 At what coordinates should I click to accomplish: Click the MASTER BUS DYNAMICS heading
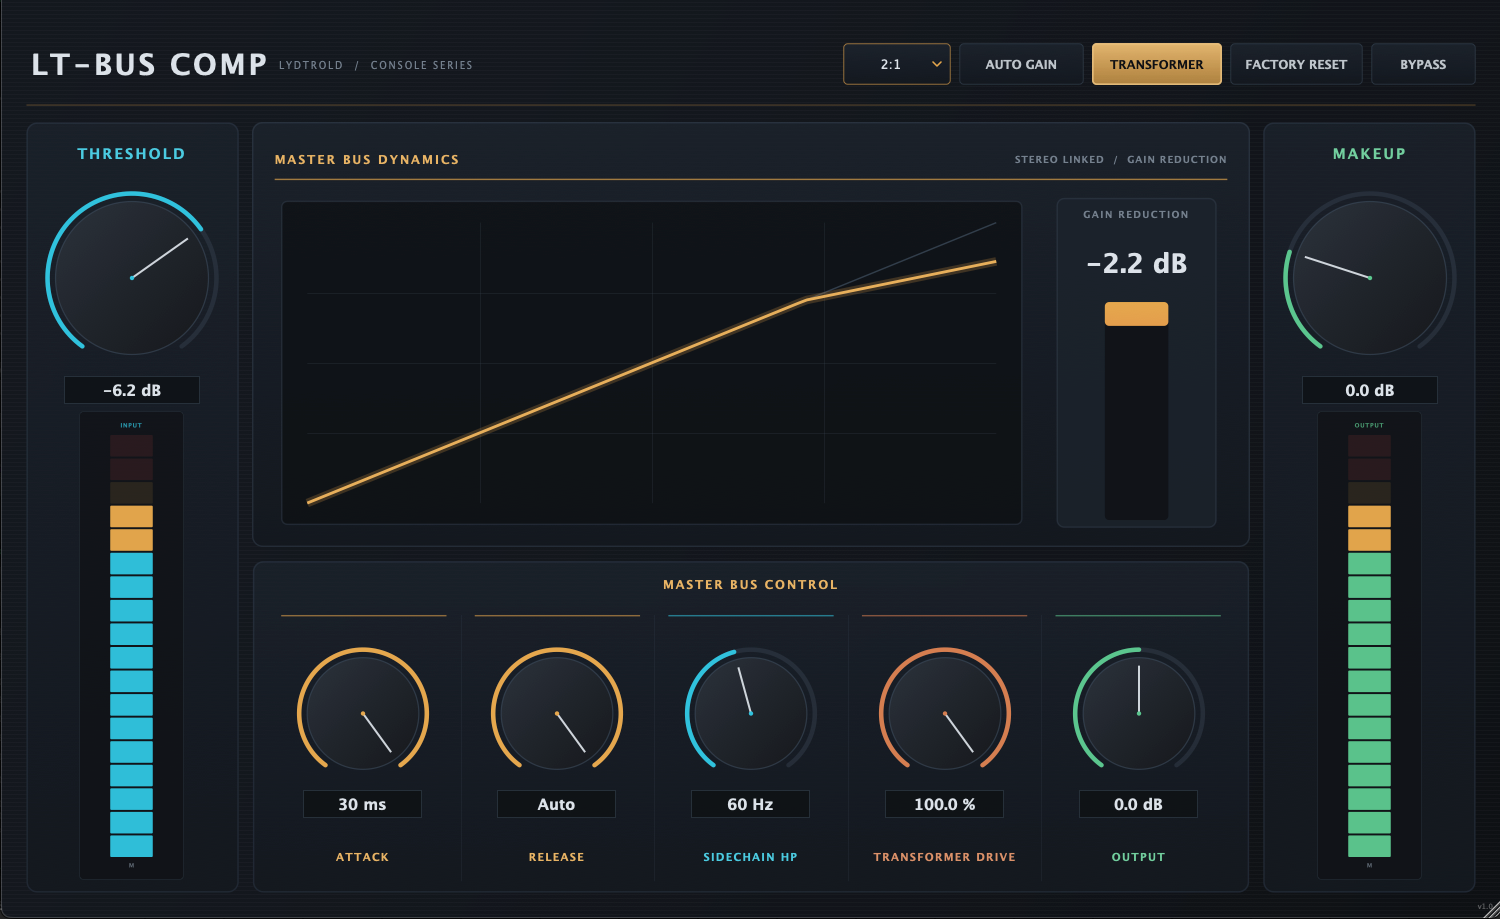click(x=367, y=159)
